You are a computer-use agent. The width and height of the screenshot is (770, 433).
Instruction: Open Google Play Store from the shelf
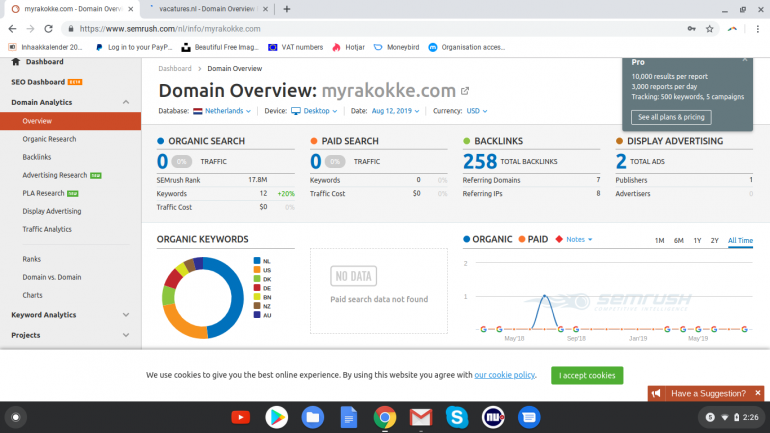[x=276, y=417]
